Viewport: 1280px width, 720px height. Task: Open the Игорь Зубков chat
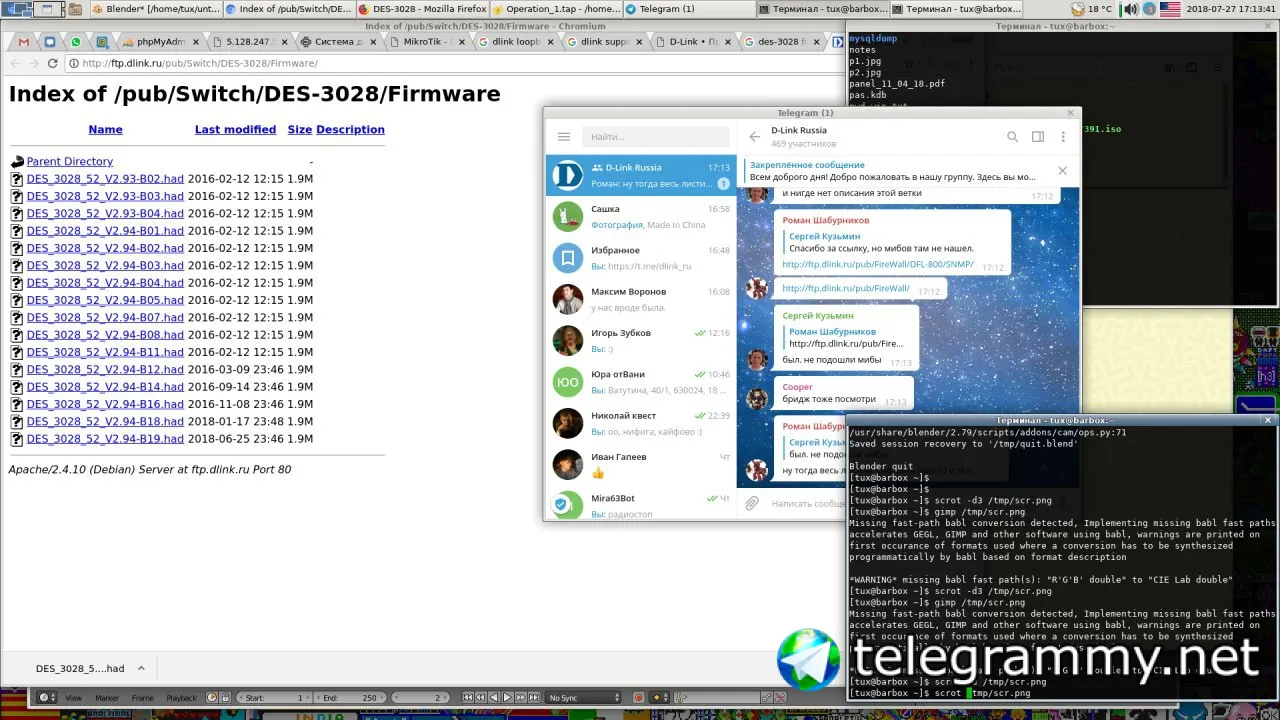[x=641, y=340]
